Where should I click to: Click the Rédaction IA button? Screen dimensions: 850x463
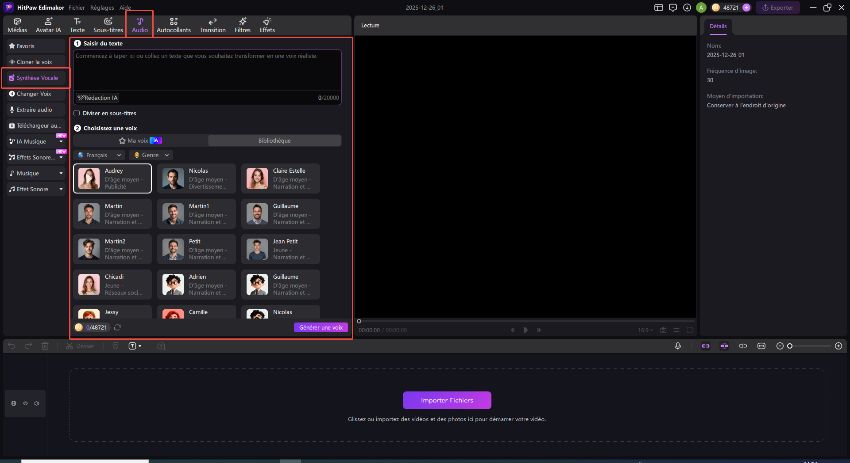click(x=98, y=98)
